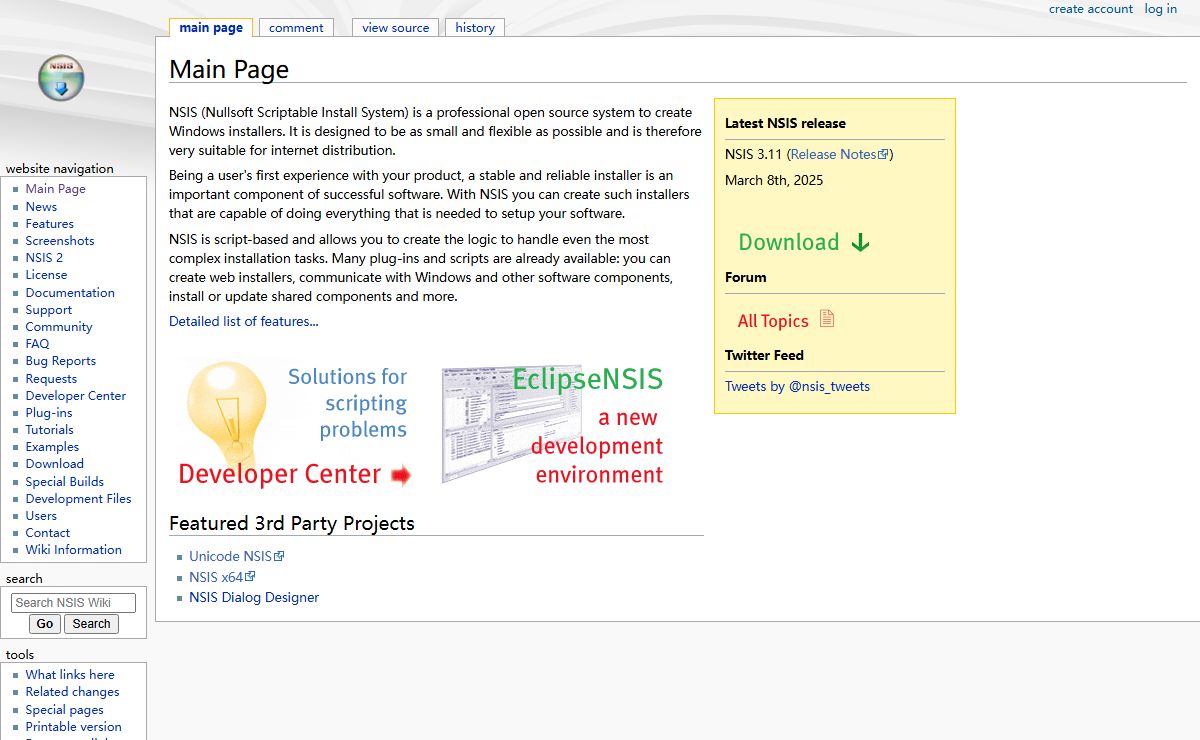Click the Search button
1200x740 pixels.
[91, 624]
